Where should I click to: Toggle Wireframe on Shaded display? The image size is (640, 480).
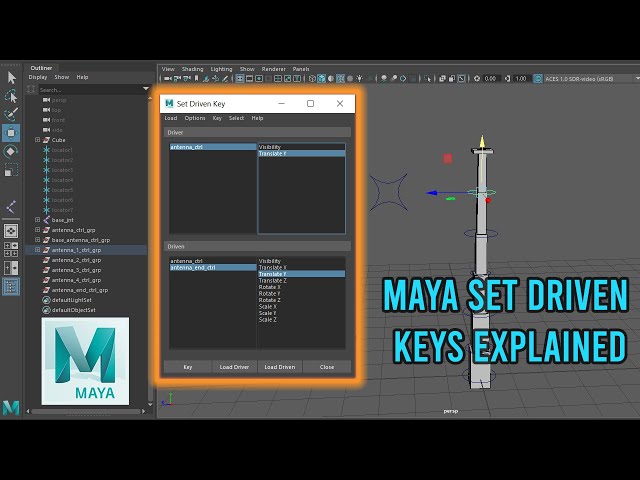(x=340, y=78)
